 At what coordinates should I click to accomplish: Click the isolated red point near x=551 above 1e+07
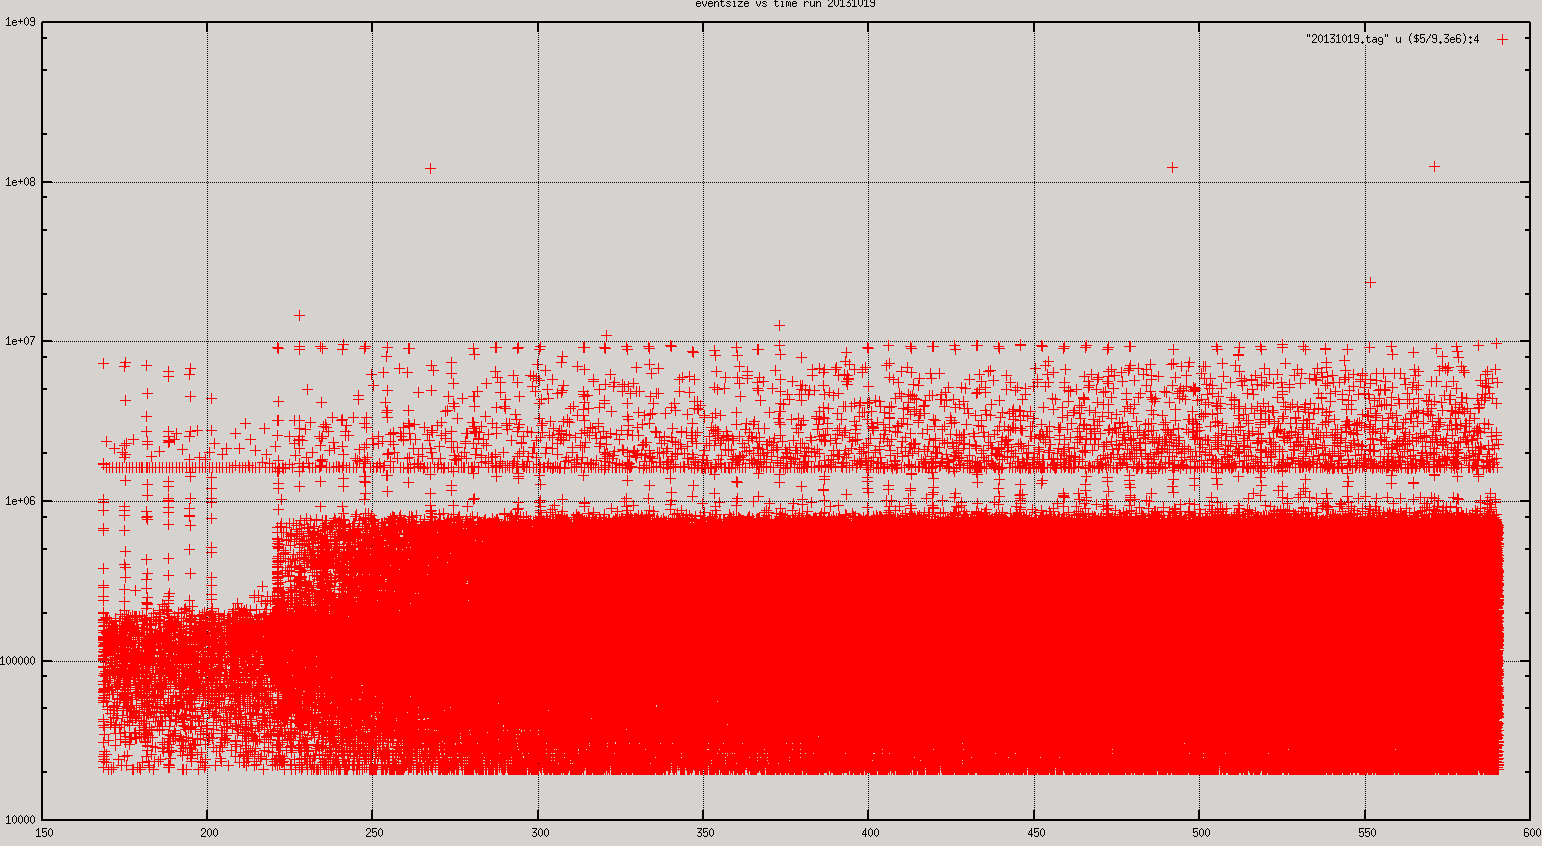[1370, 282]
